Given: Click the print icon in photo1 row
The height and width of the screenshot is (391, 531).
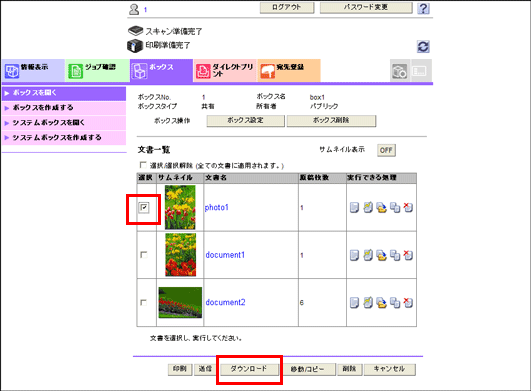Looking at the screenshot, I should point(354,207).
